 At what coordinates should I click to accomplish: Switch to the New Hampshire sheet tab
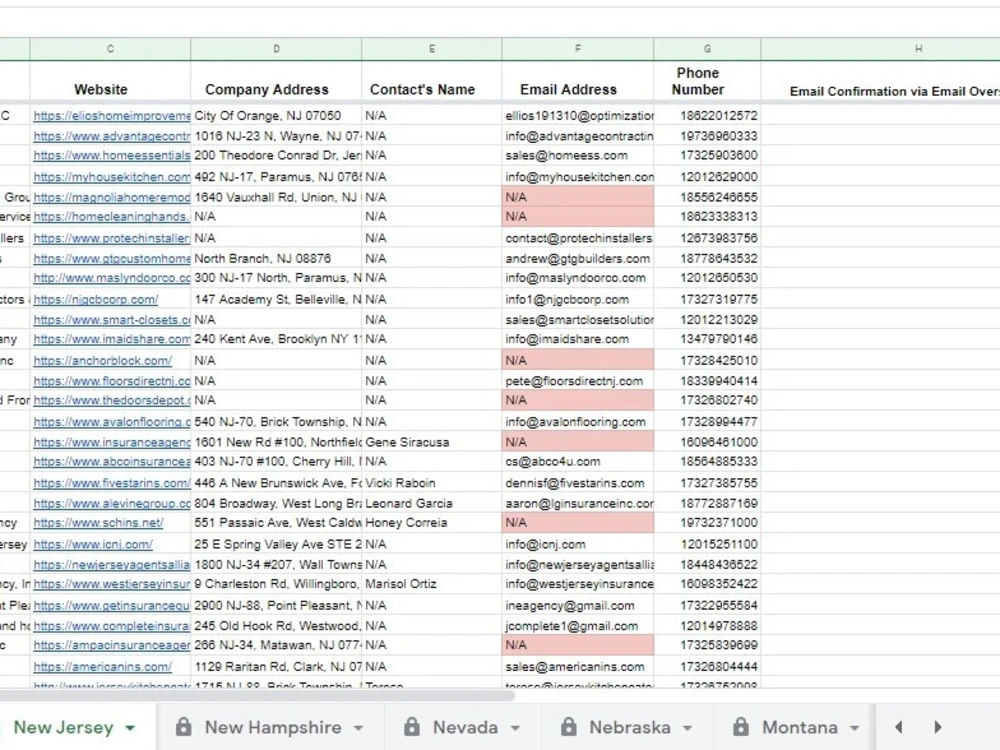pyautogui.click(x=272, y=728)
